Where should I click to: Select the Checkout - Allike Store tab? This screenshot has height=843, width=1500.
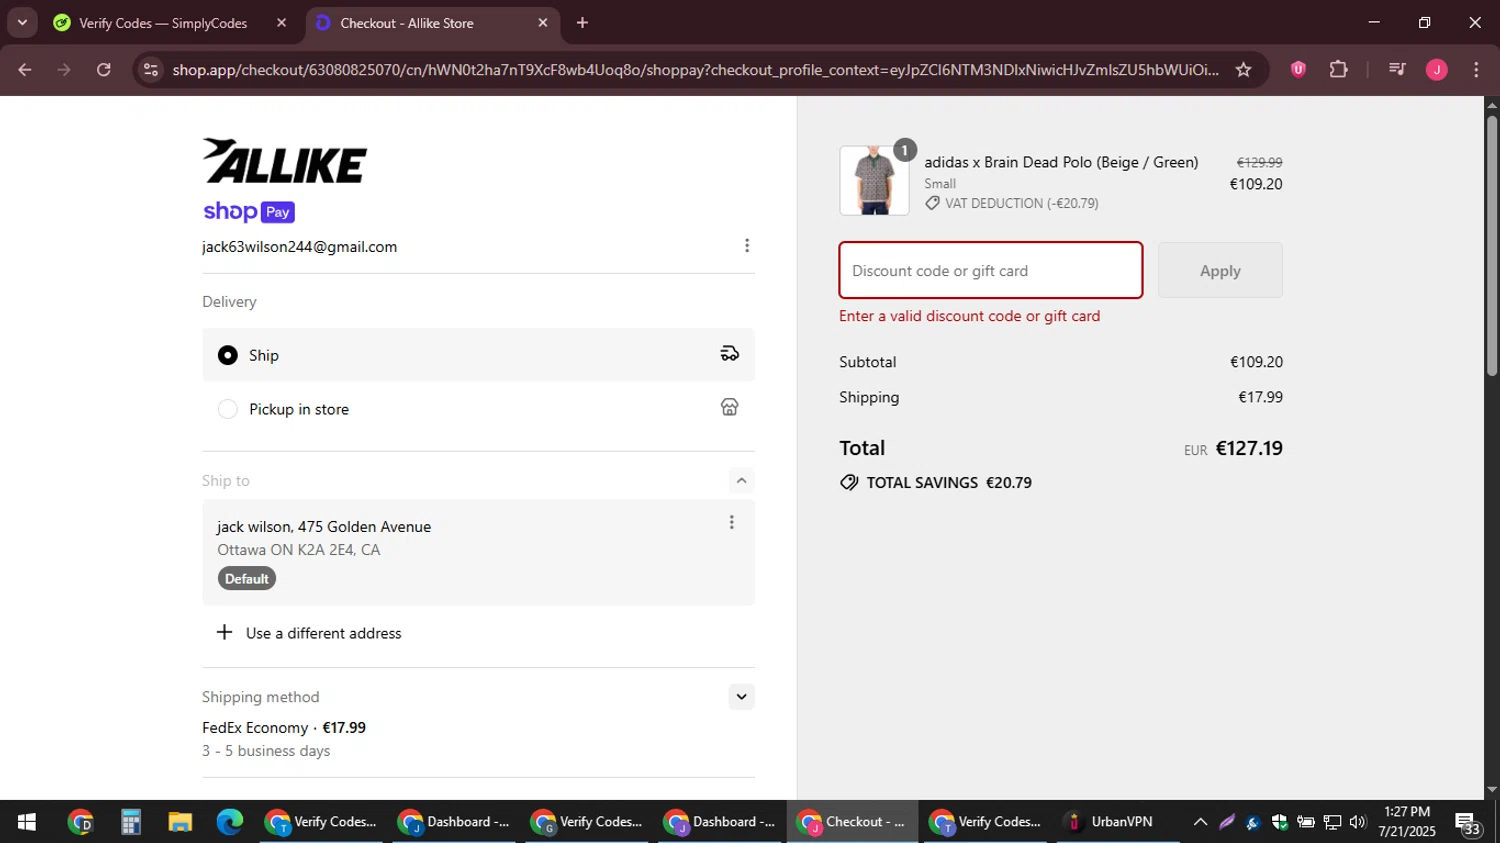coord(407,23)
